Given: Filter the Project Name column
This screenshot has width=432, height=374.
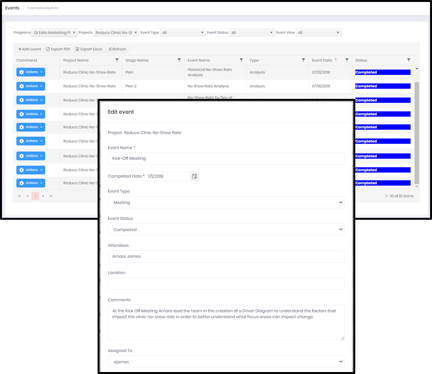Looking at the screenshot, I should tap(117, 60).
